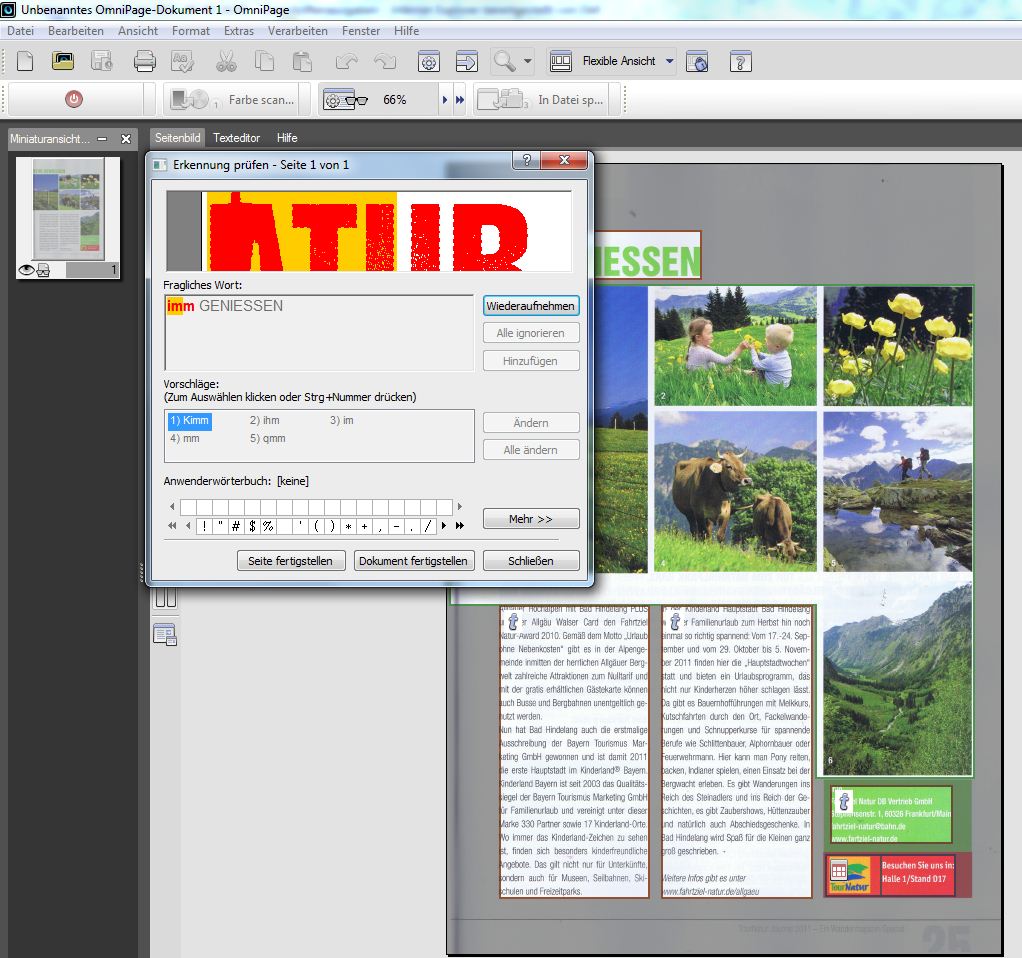Select page 1 thumbnail in Miniaturansicht
The width and height of the screenshot is (1022, 958).
[x=68, y=209]
